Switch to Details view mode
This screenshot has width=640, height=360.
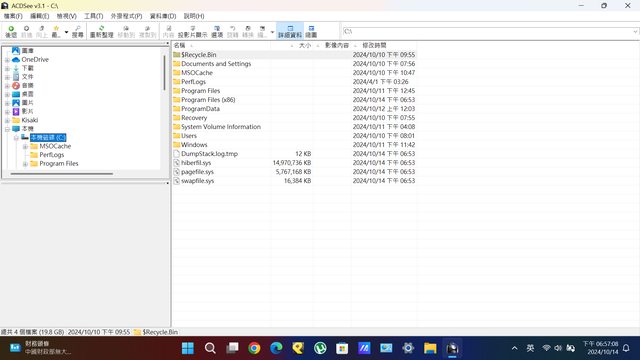point(290,31)
